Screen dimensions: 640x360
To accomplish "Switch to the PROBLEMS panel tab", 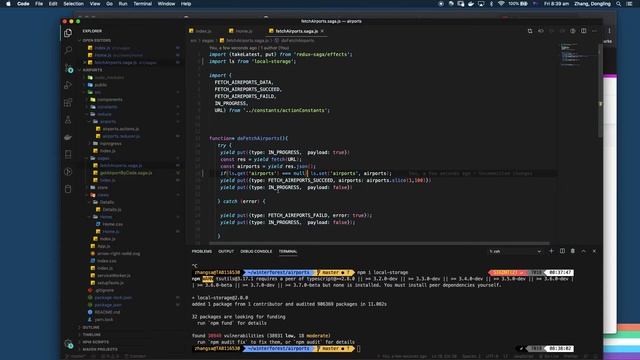I will [x=202, y=251].
